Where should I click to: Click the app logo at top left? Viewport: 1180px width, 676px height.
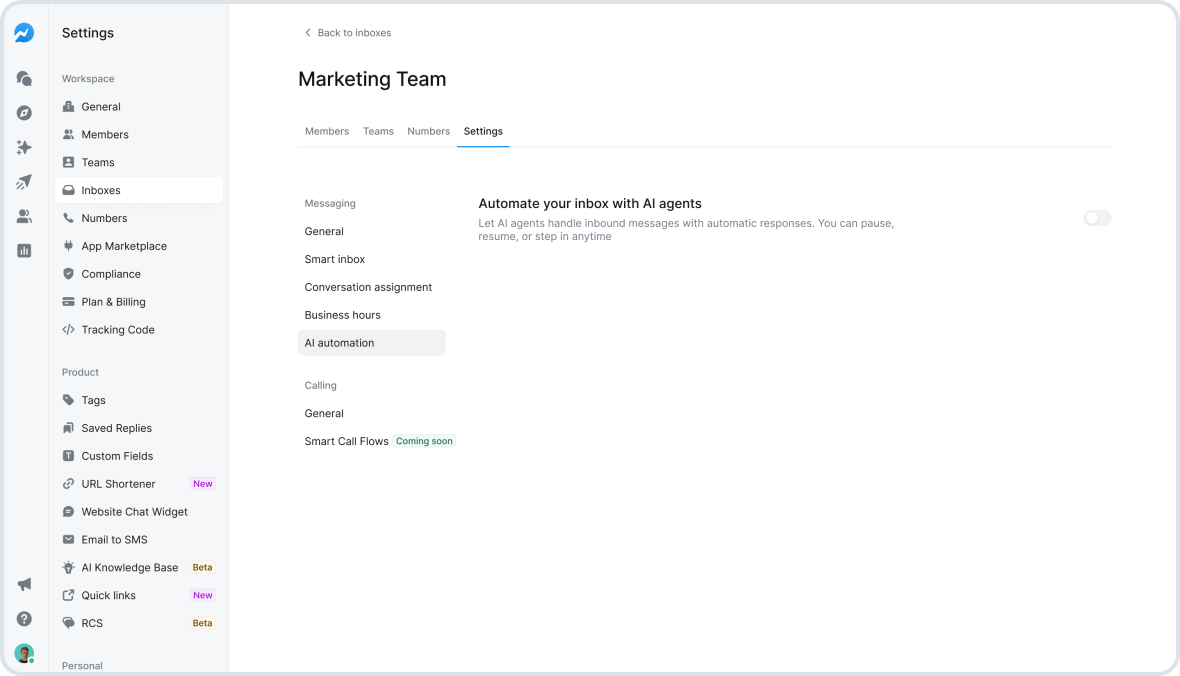tap(24, 32)
